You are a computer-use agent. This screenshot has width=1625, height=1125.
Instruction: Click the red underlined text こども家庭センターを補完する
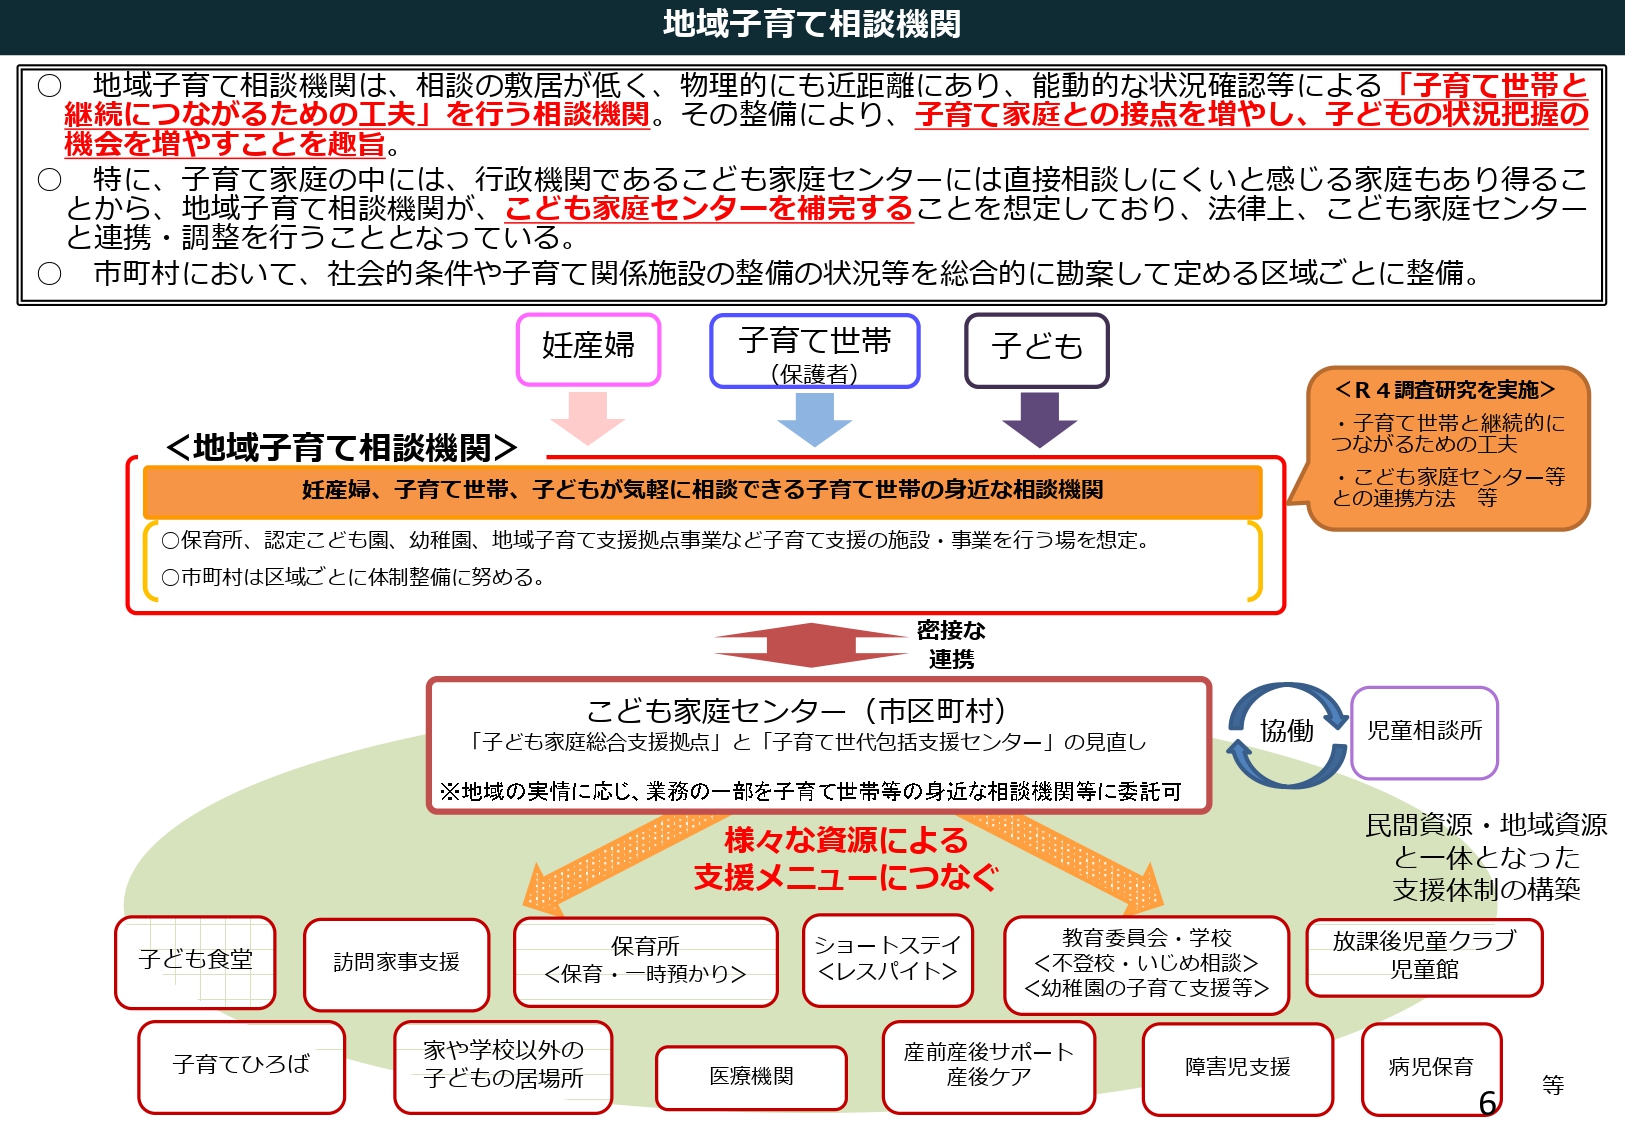click(709, 208)
